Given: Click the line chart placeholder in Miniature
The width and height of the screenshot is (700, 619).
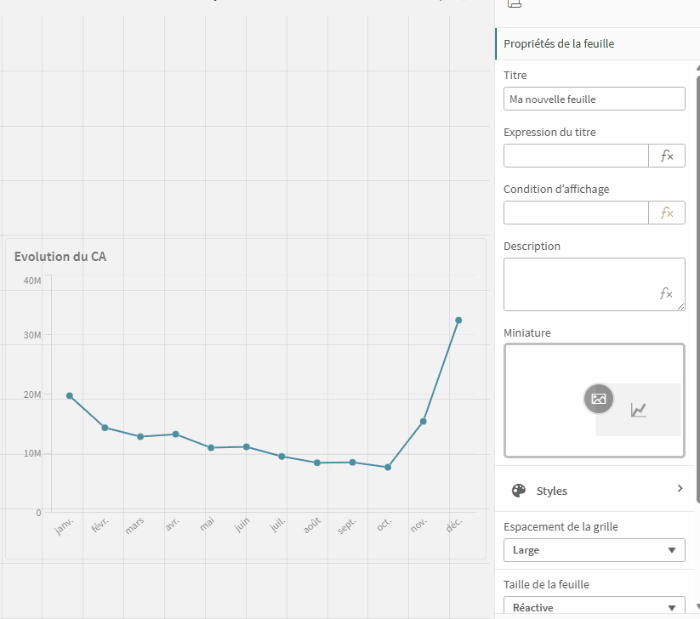Looking at the screenshot, I should click(638, 410).
